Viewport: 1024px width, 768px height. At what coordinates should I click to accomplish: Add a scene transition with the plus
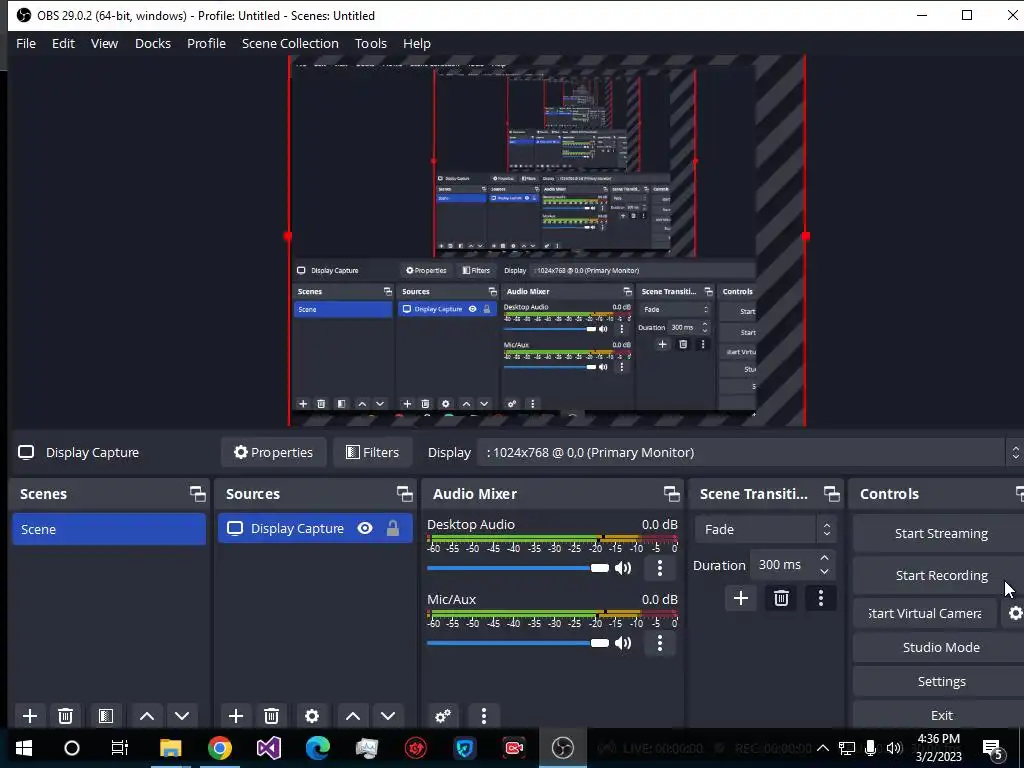tap(741, 598)
